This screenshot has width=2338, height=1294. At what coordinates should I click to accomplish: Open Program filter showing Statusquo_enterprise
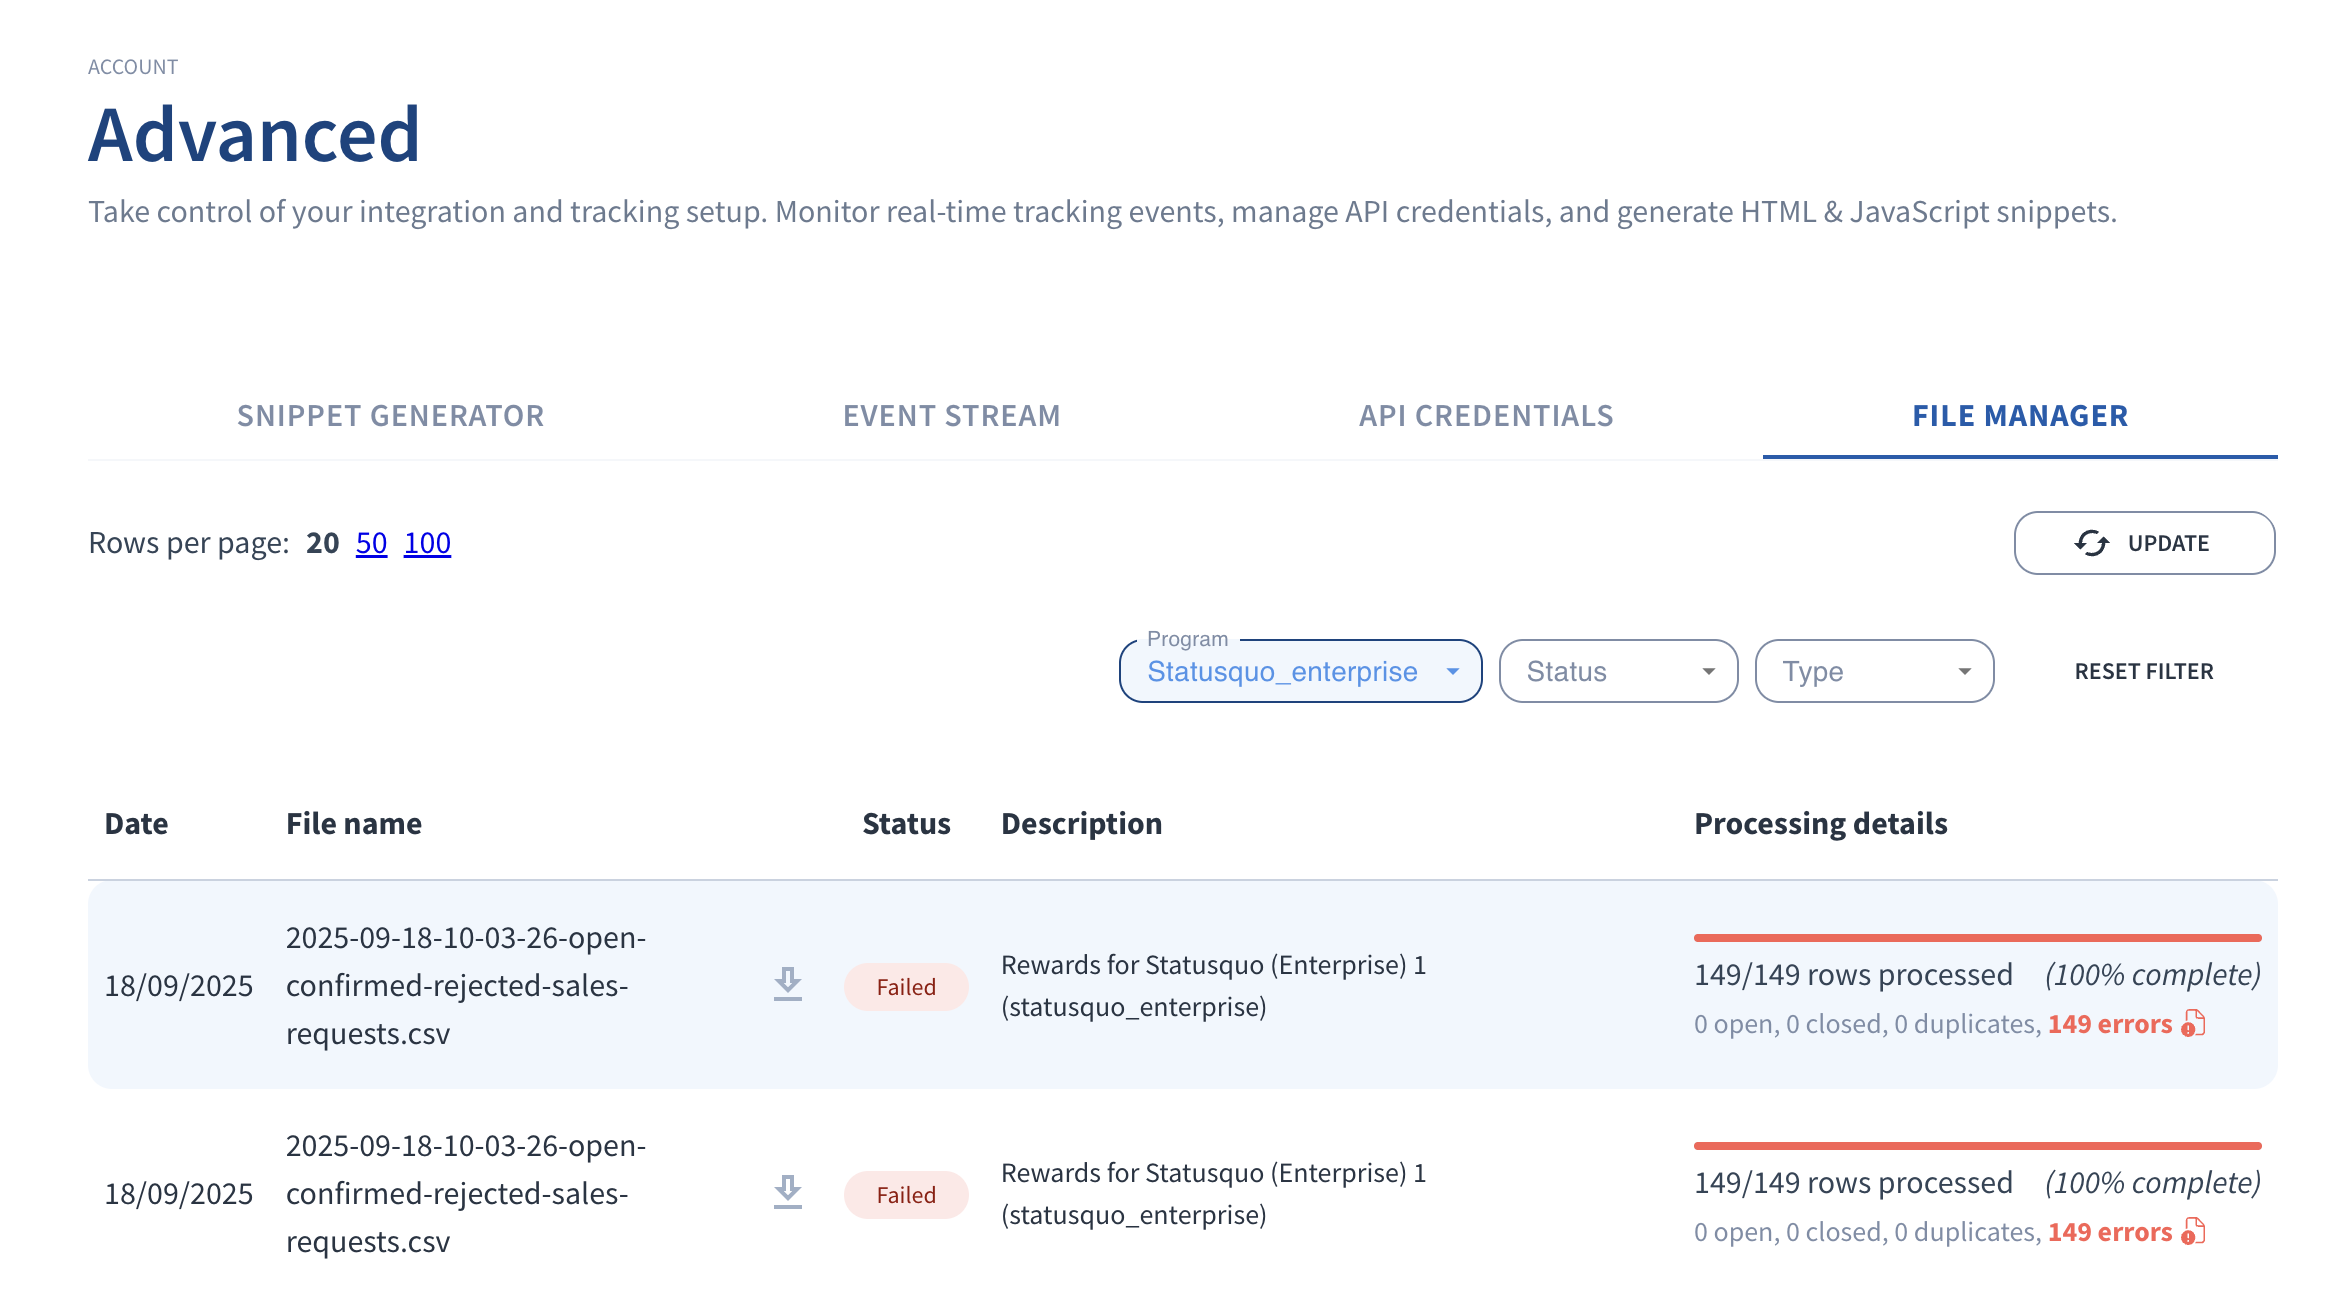1282,672
